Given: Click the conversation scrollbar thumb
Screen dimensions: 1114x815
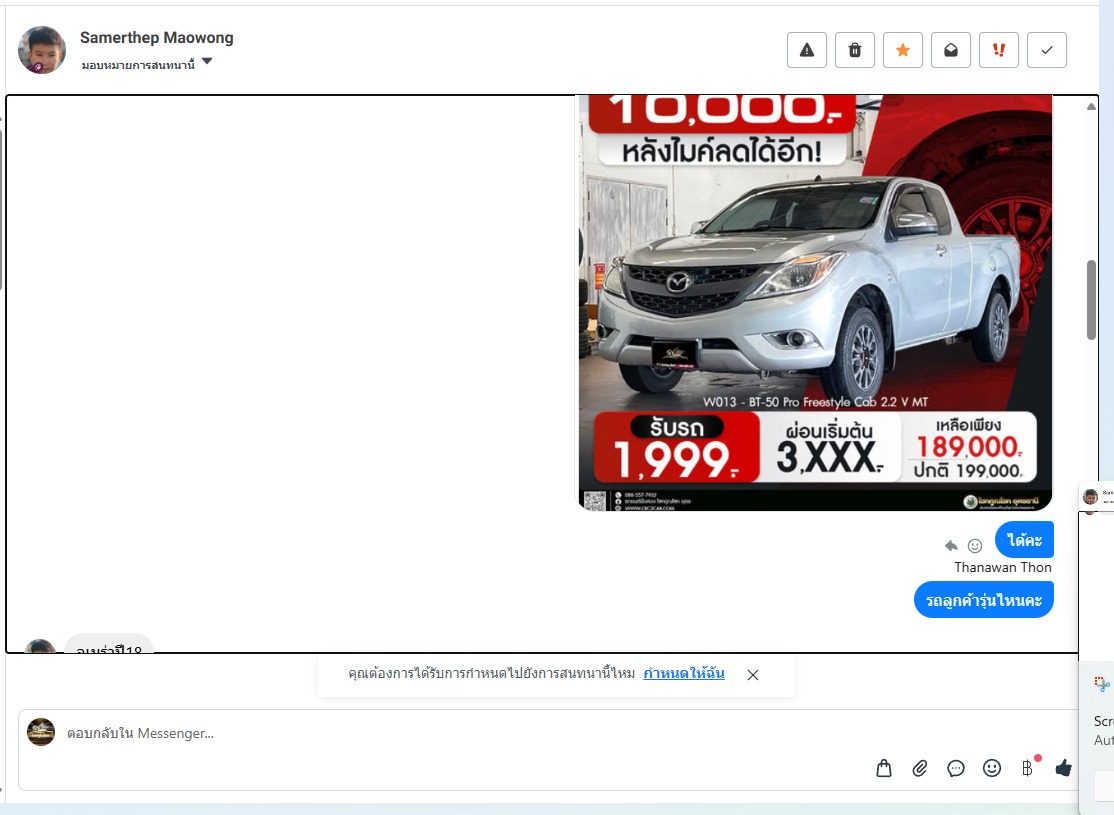Looking at the screenshot, I should click(x=1091, y=300).
